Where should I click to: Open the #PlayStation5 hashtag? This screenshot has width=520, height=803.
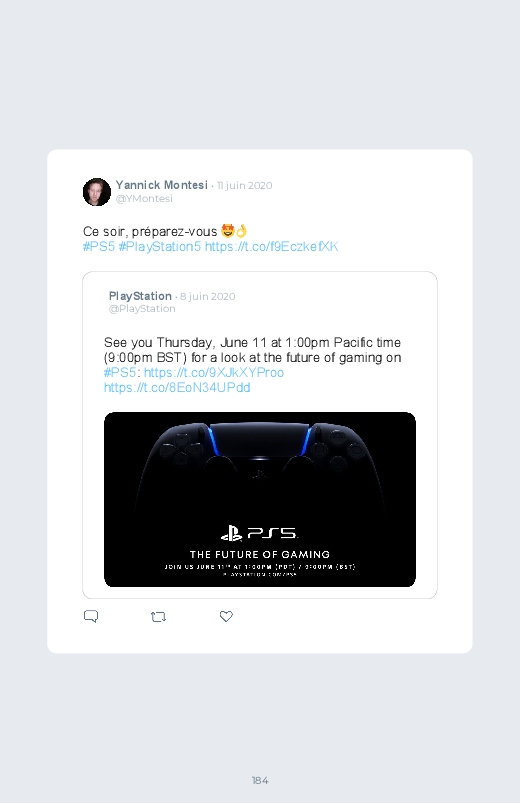[x=159, y=246]
